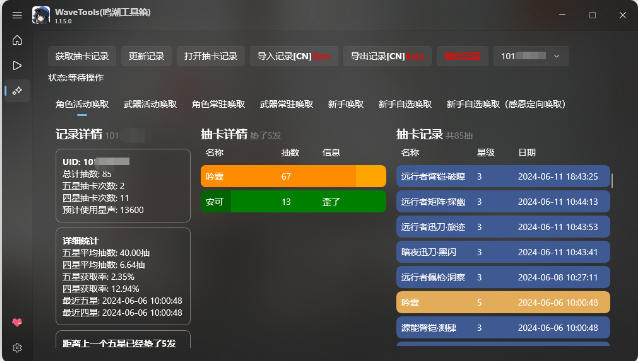638x361 pixels.
Task: Select the orange 吟霖 67 pull bar
Action: (293, 176)
